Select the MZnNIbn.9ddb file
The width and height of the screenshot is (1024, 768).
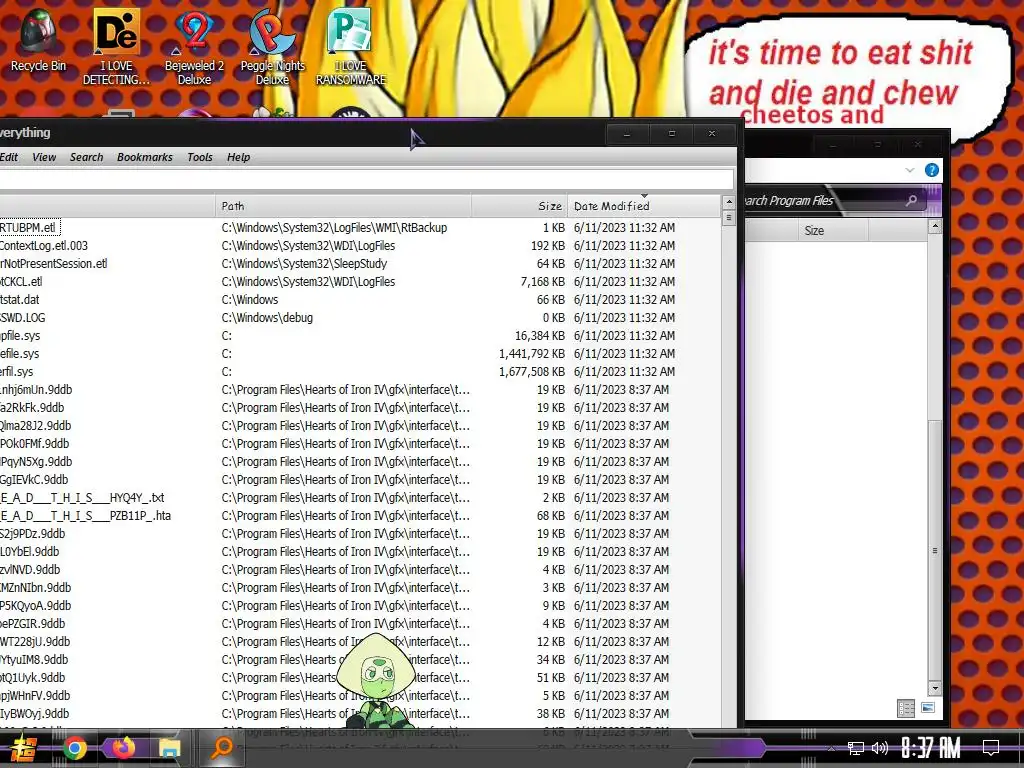point(360,587)
